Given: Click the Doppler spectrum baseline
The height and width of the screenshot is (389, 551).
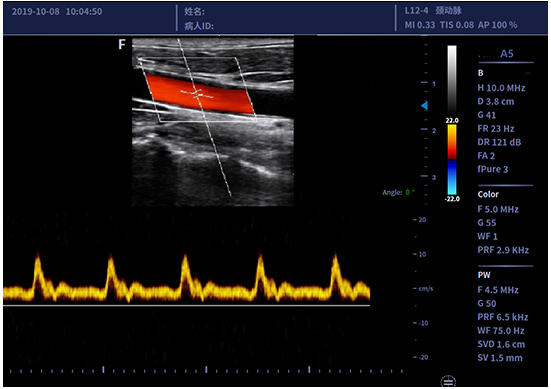Looking at the screenshot, I should click(187, 305).
